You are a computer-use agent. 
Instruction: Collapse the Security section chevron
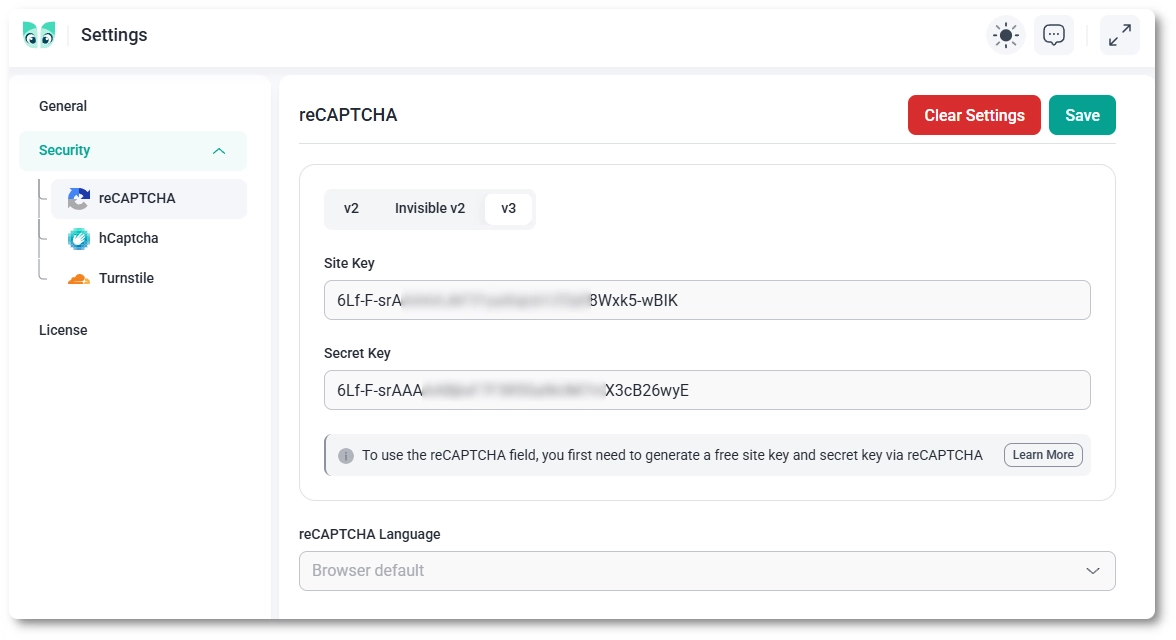[x=219, y=150]
